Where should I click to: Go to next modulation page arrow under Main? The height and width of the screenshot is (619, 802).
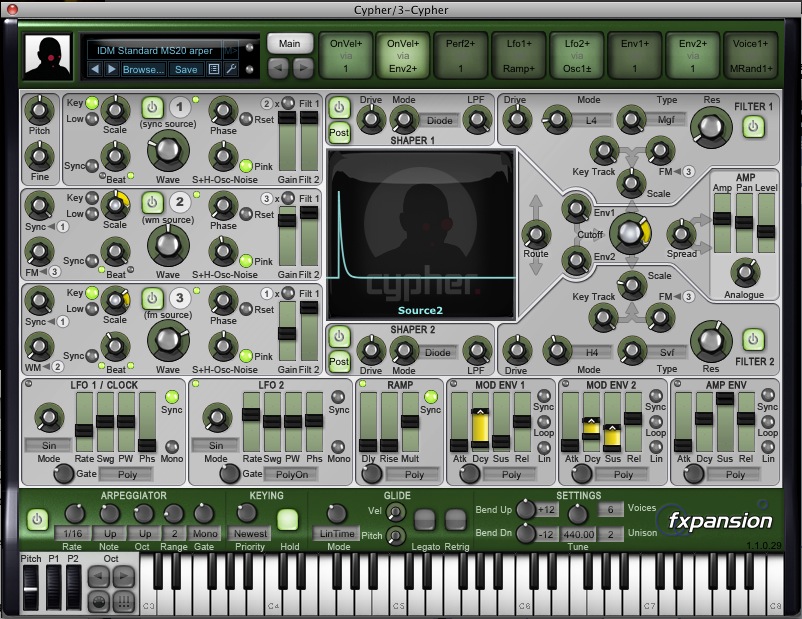(x=302, y=68)
